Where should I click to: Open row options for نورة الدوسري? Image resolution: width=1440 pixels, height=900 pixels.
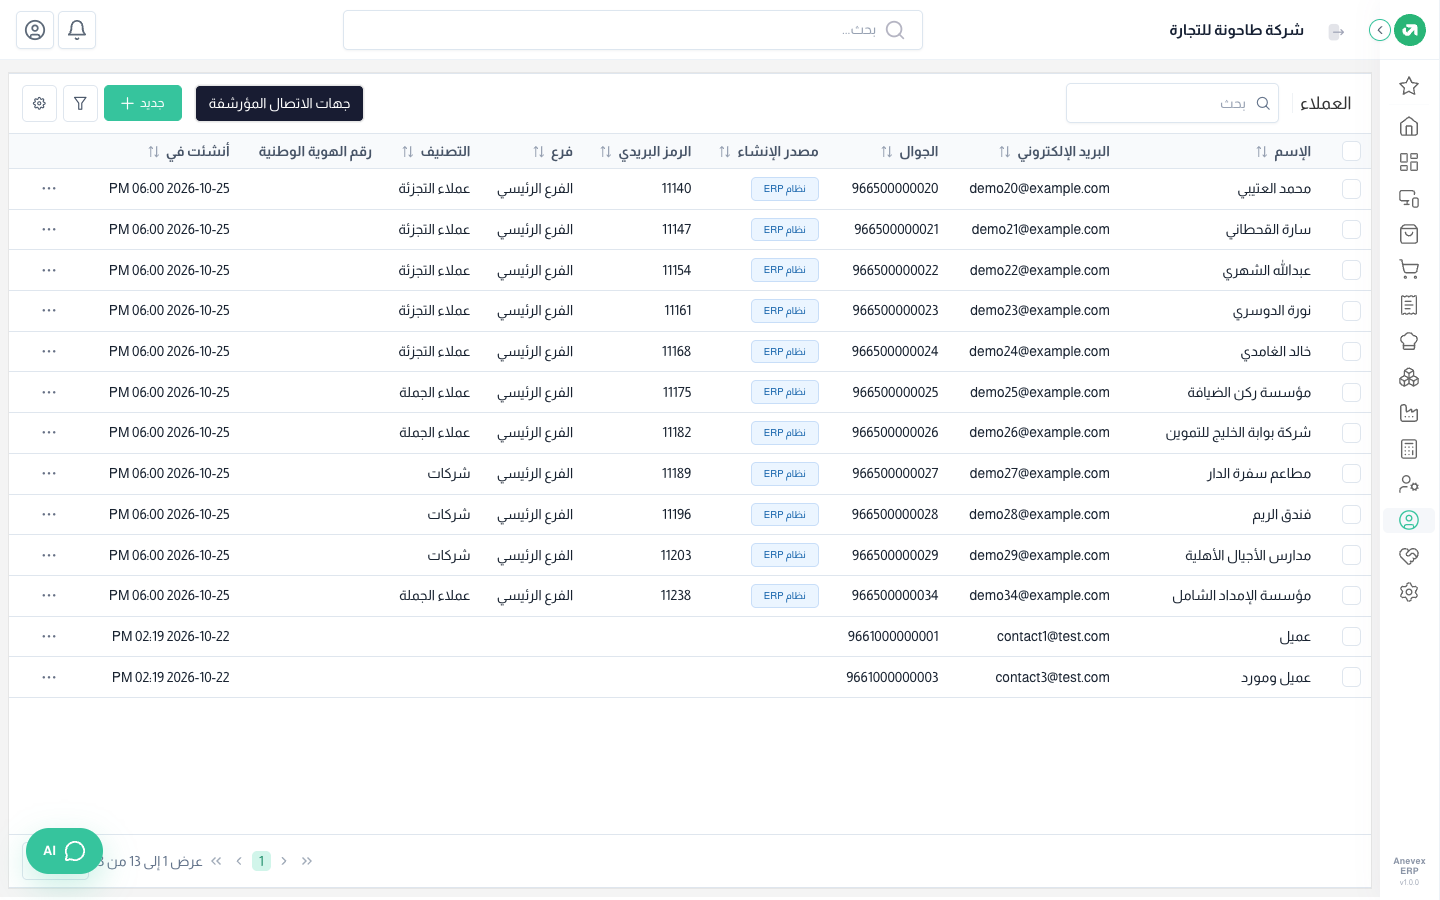pos(49,310)
